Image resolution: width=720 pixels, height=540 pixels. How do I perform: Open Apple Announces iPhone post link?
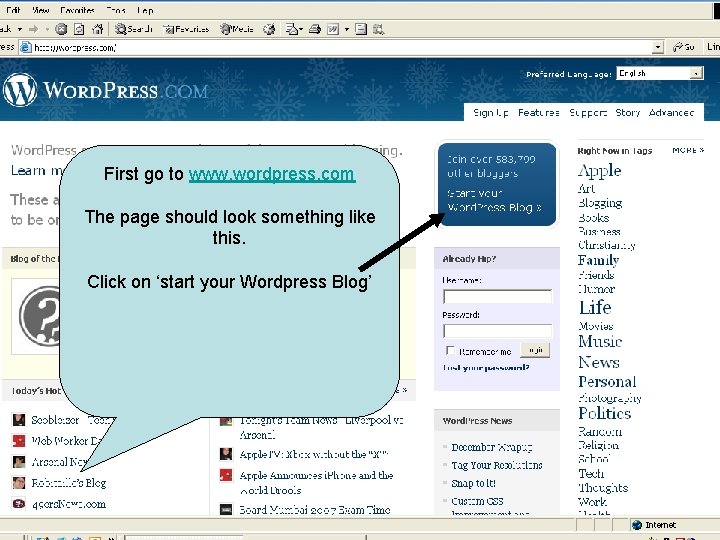[x=316, y=482]
